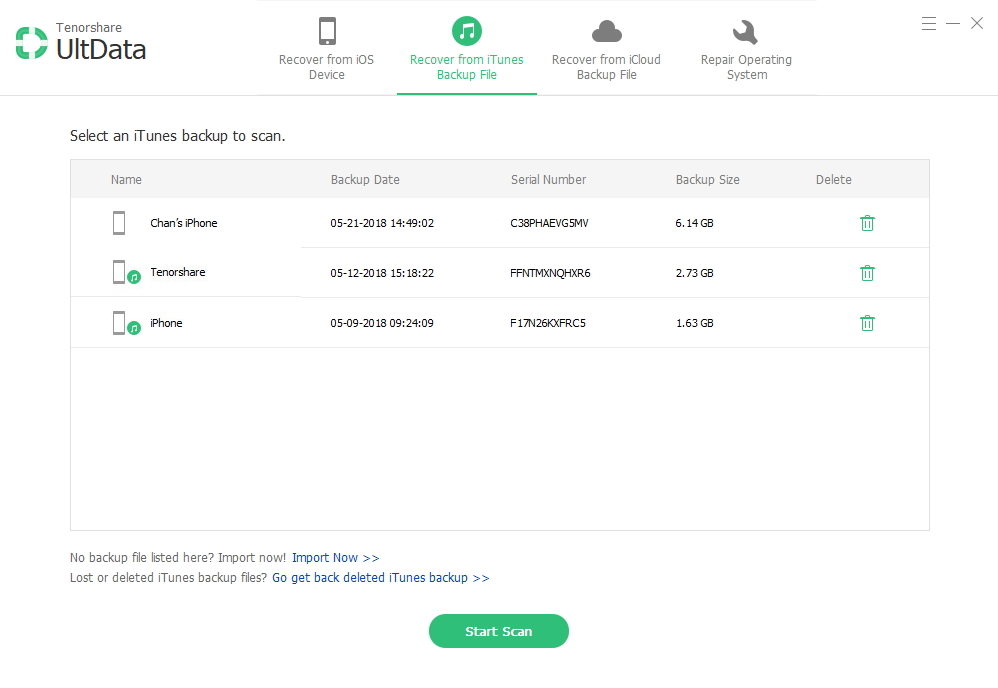Click the Name column header
998x688 pixels.
click(x=126, y=179)
